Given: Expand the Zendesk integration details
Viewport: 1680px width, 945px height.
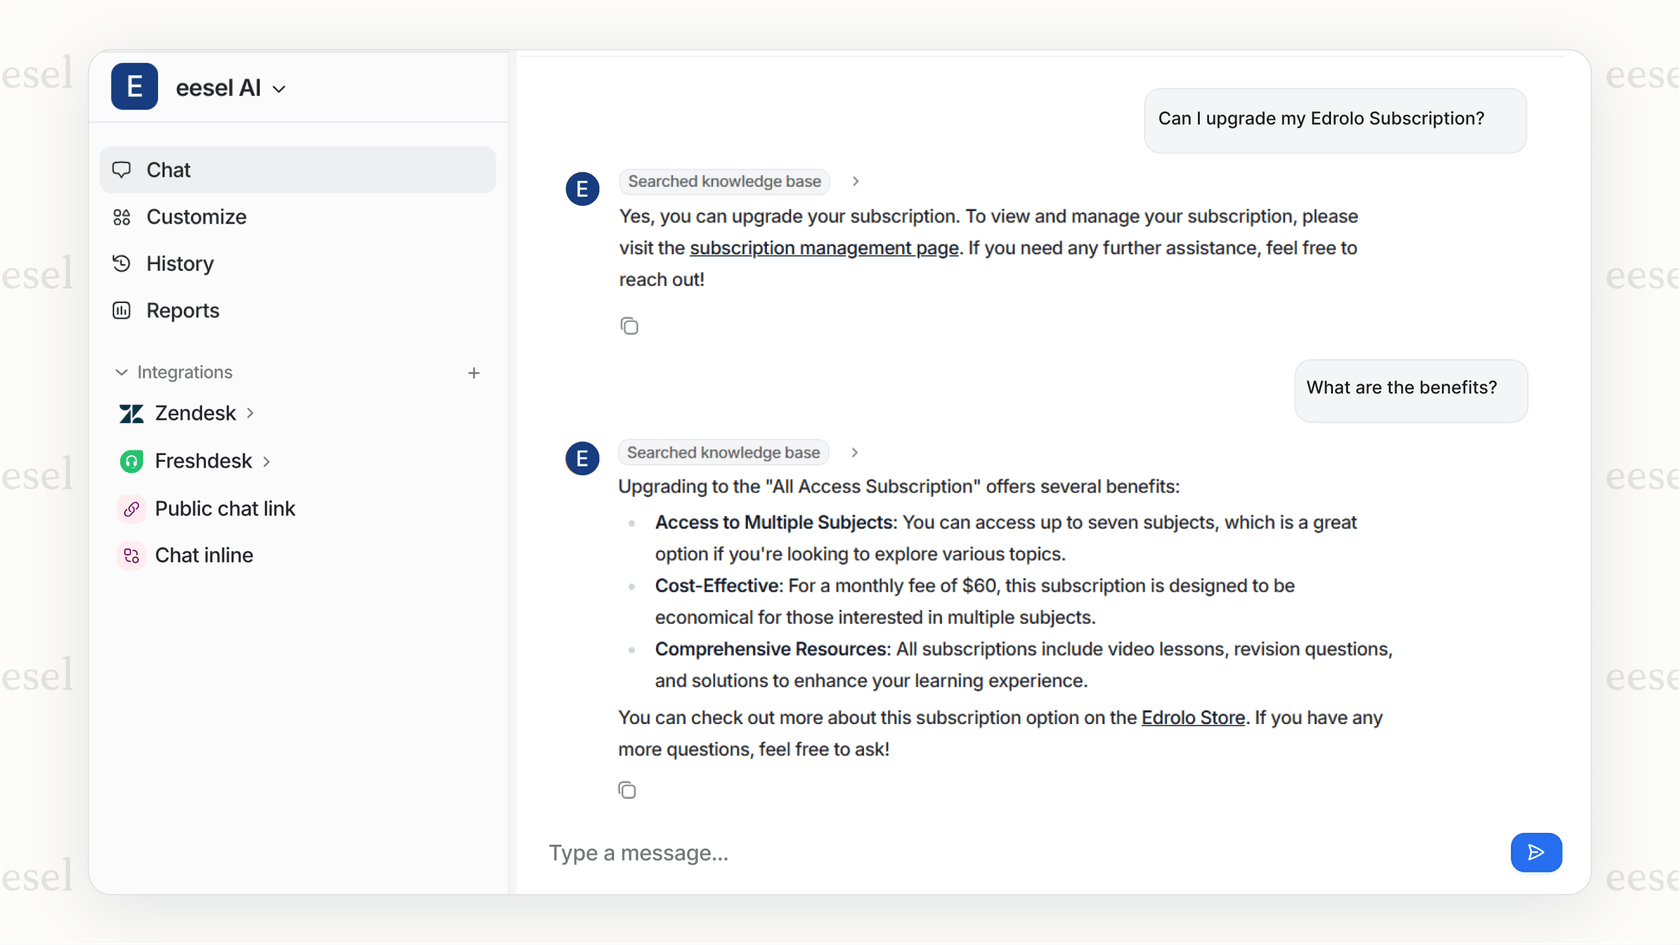Looking at the screenshot, I should pyautogui.click(x=250, y=413).
